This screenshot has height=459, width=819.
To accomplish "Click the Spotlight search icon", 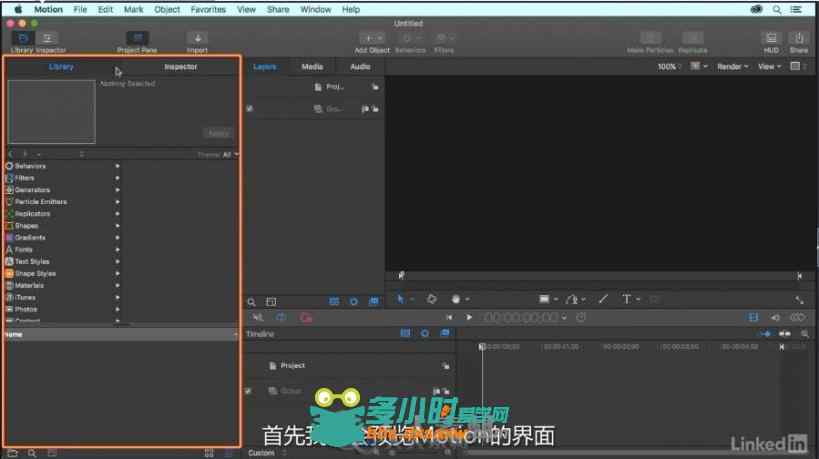I will pyautogui.click(x=777, y=9).
